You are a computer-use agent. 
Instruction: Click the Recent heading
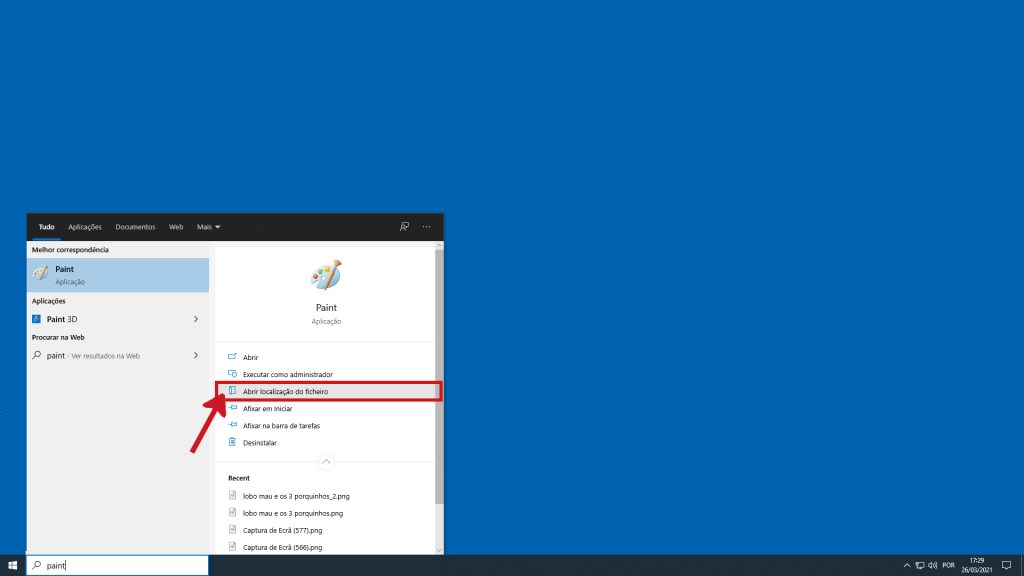tap(239, 478)
